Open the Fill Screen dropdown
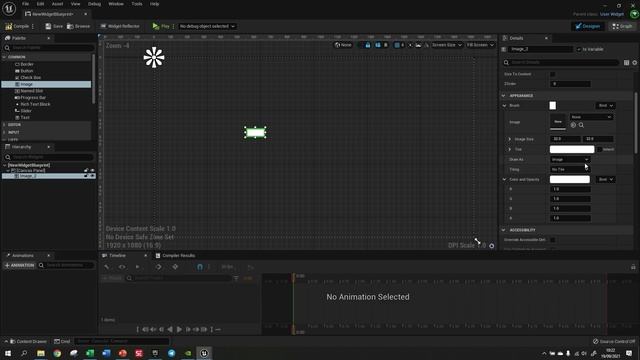640x360 pixels. coord(480,45)
